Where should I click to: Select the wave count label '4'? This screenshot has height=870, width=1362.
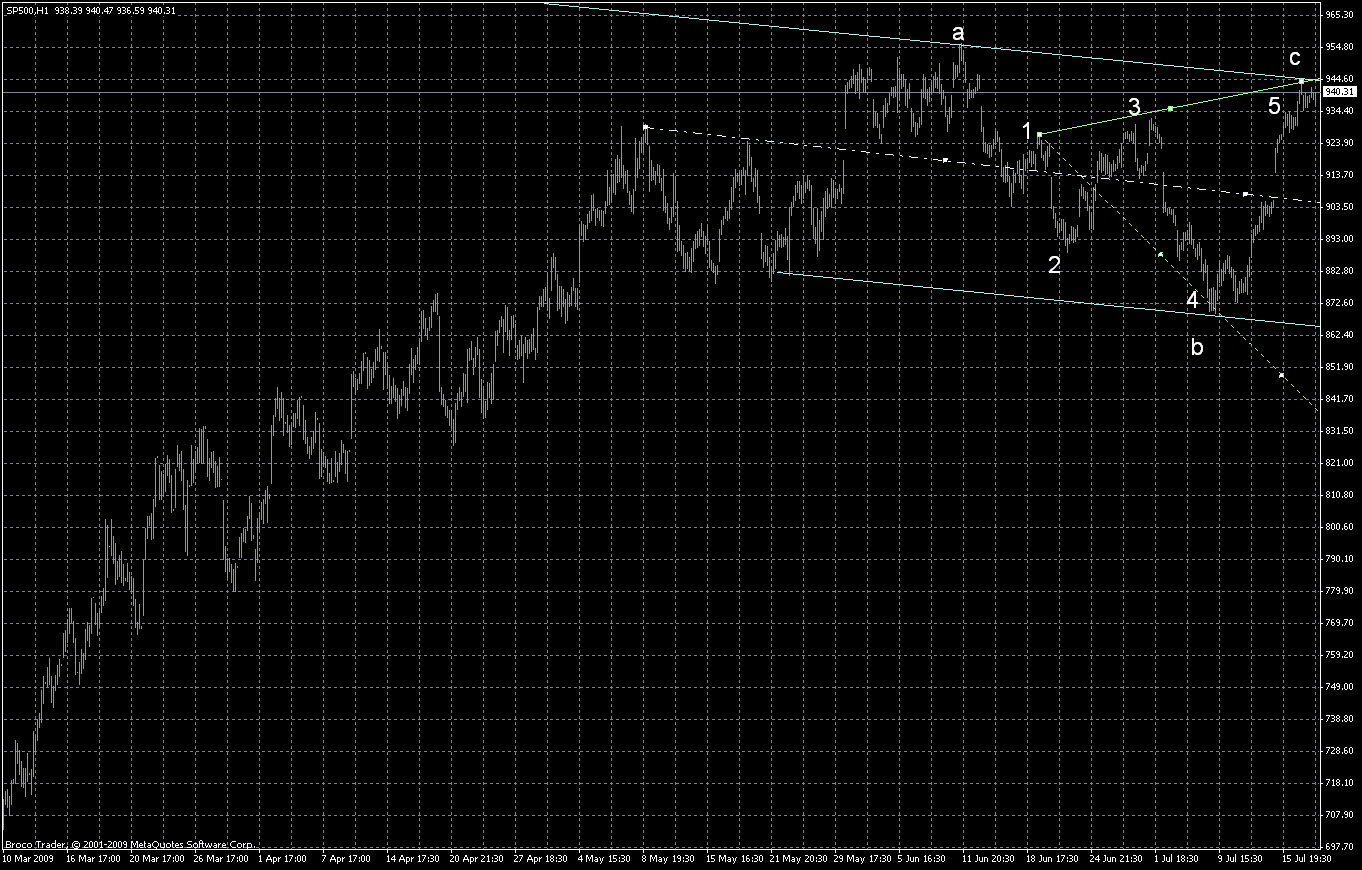click(1193, 299)
